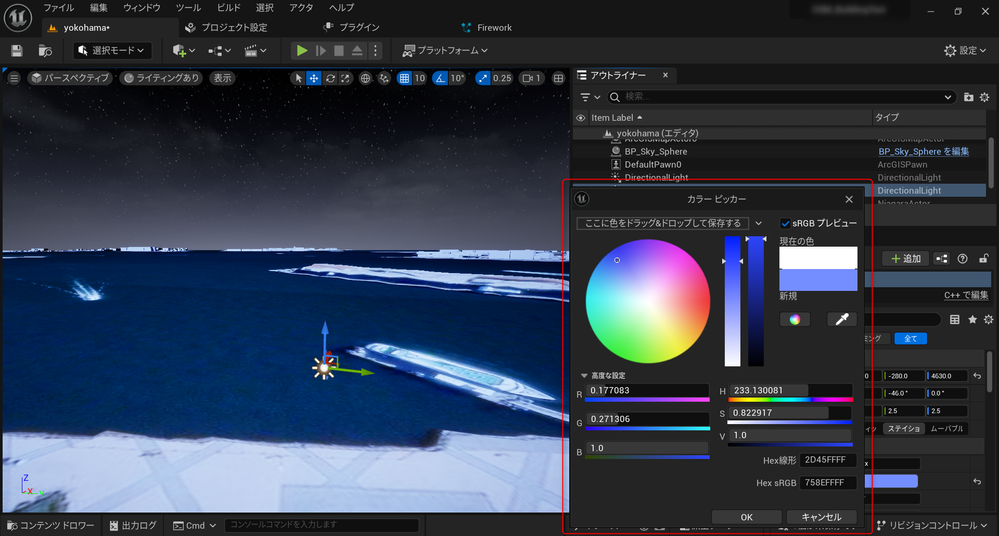Choose the Select objects cursor tool
Viewport: 999px width, 536px height.
coord(298,78)
